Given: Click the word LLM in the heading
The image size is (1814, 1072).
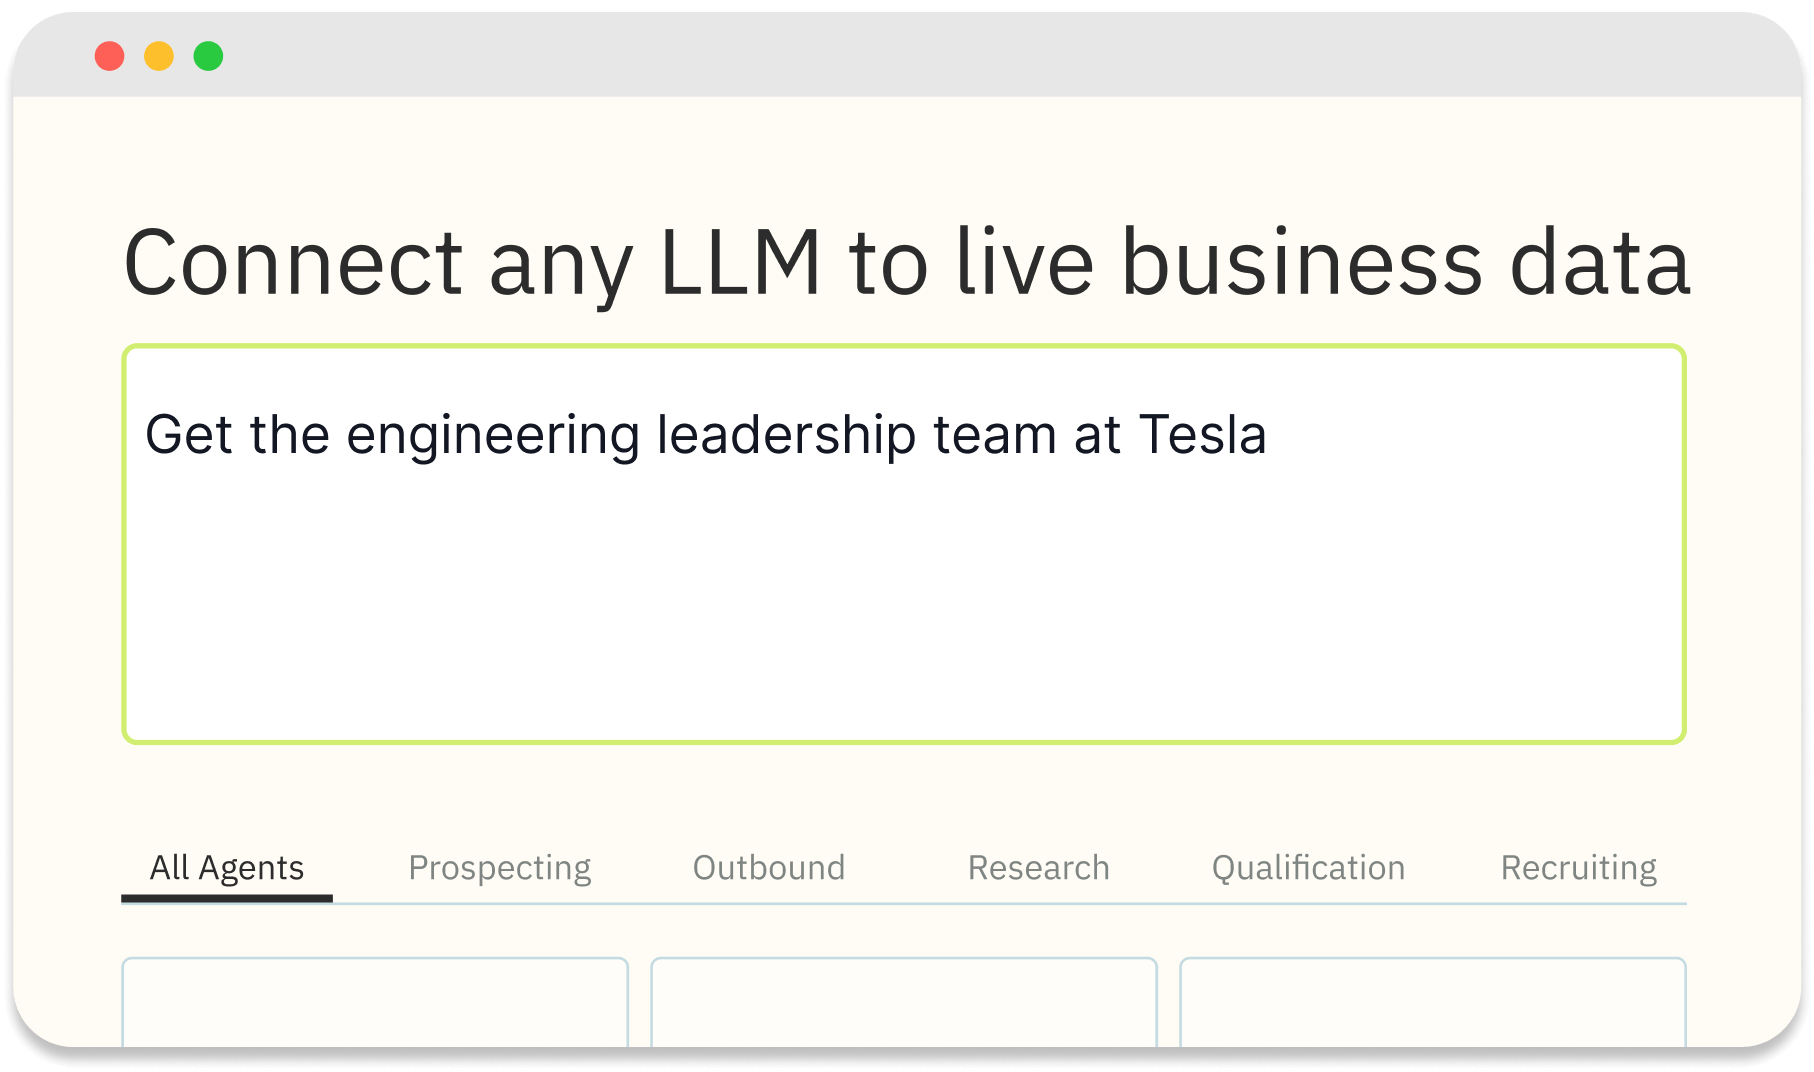Looking at the screenshot, I should click(741, 263).
